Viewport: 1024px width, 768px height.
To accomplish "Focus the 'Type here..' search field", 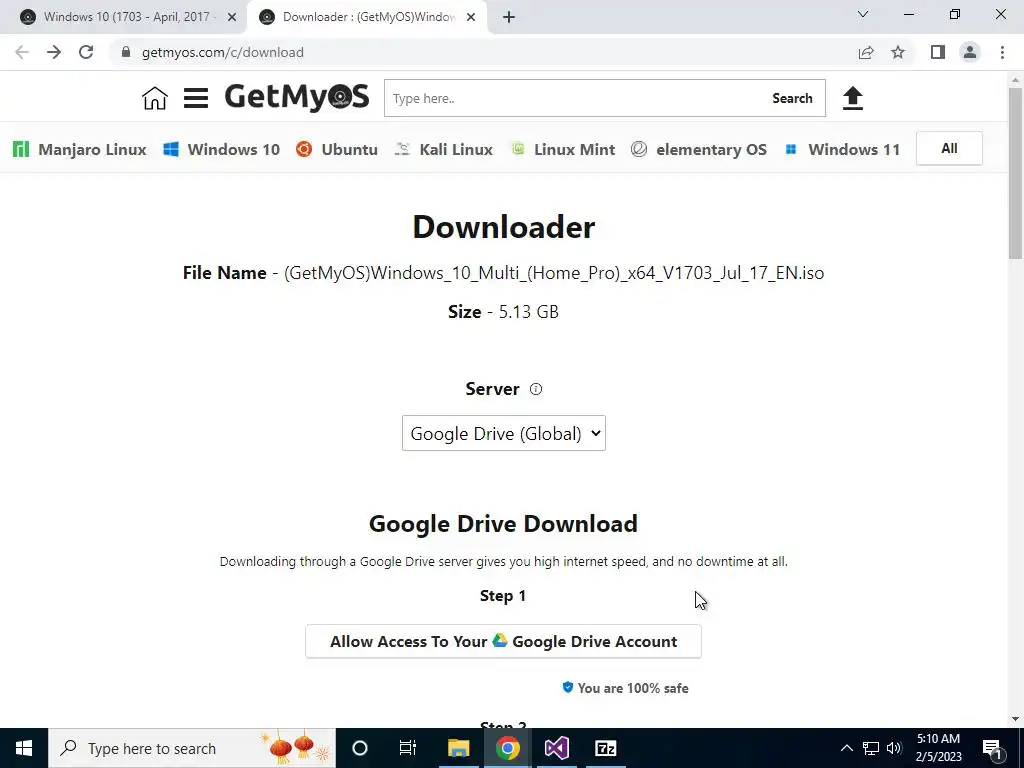I will tap(575, 99).
